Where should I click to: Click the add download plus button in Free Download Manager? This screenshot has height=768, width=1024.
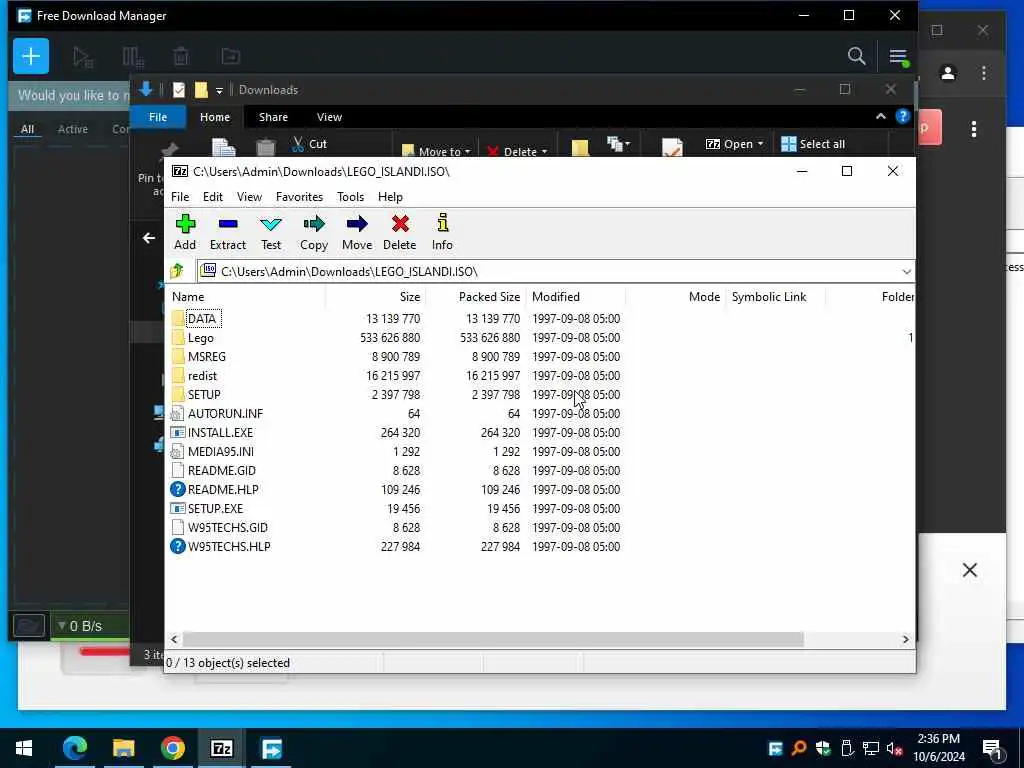(x=31, y=56)
